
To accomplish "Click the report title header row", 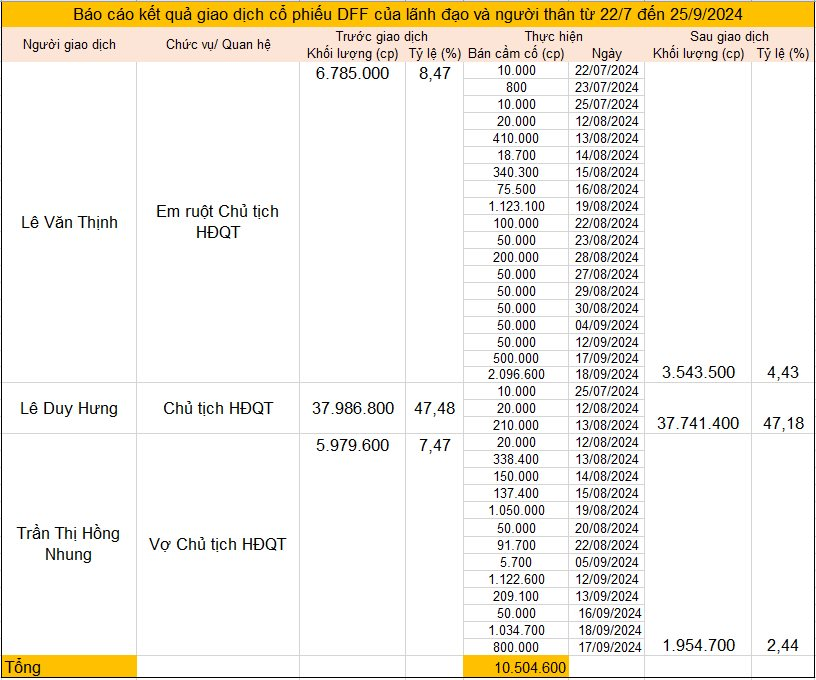I will click(408, 15).
